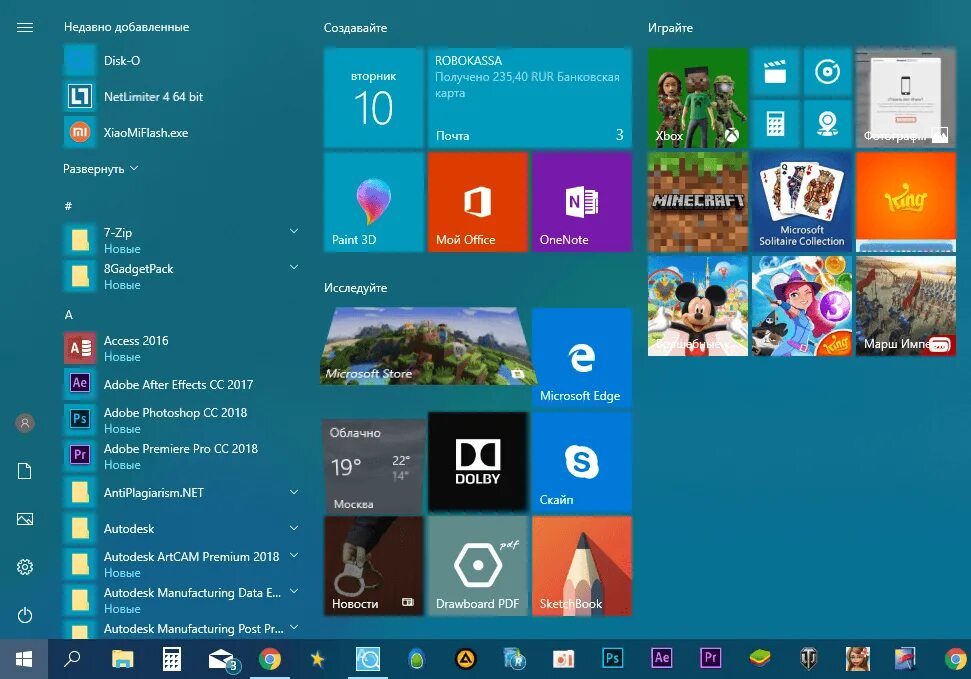Viewport: 971px width, 679px height.
Task: Open Mail with badge on taskbar
Action: coord(222,660)
